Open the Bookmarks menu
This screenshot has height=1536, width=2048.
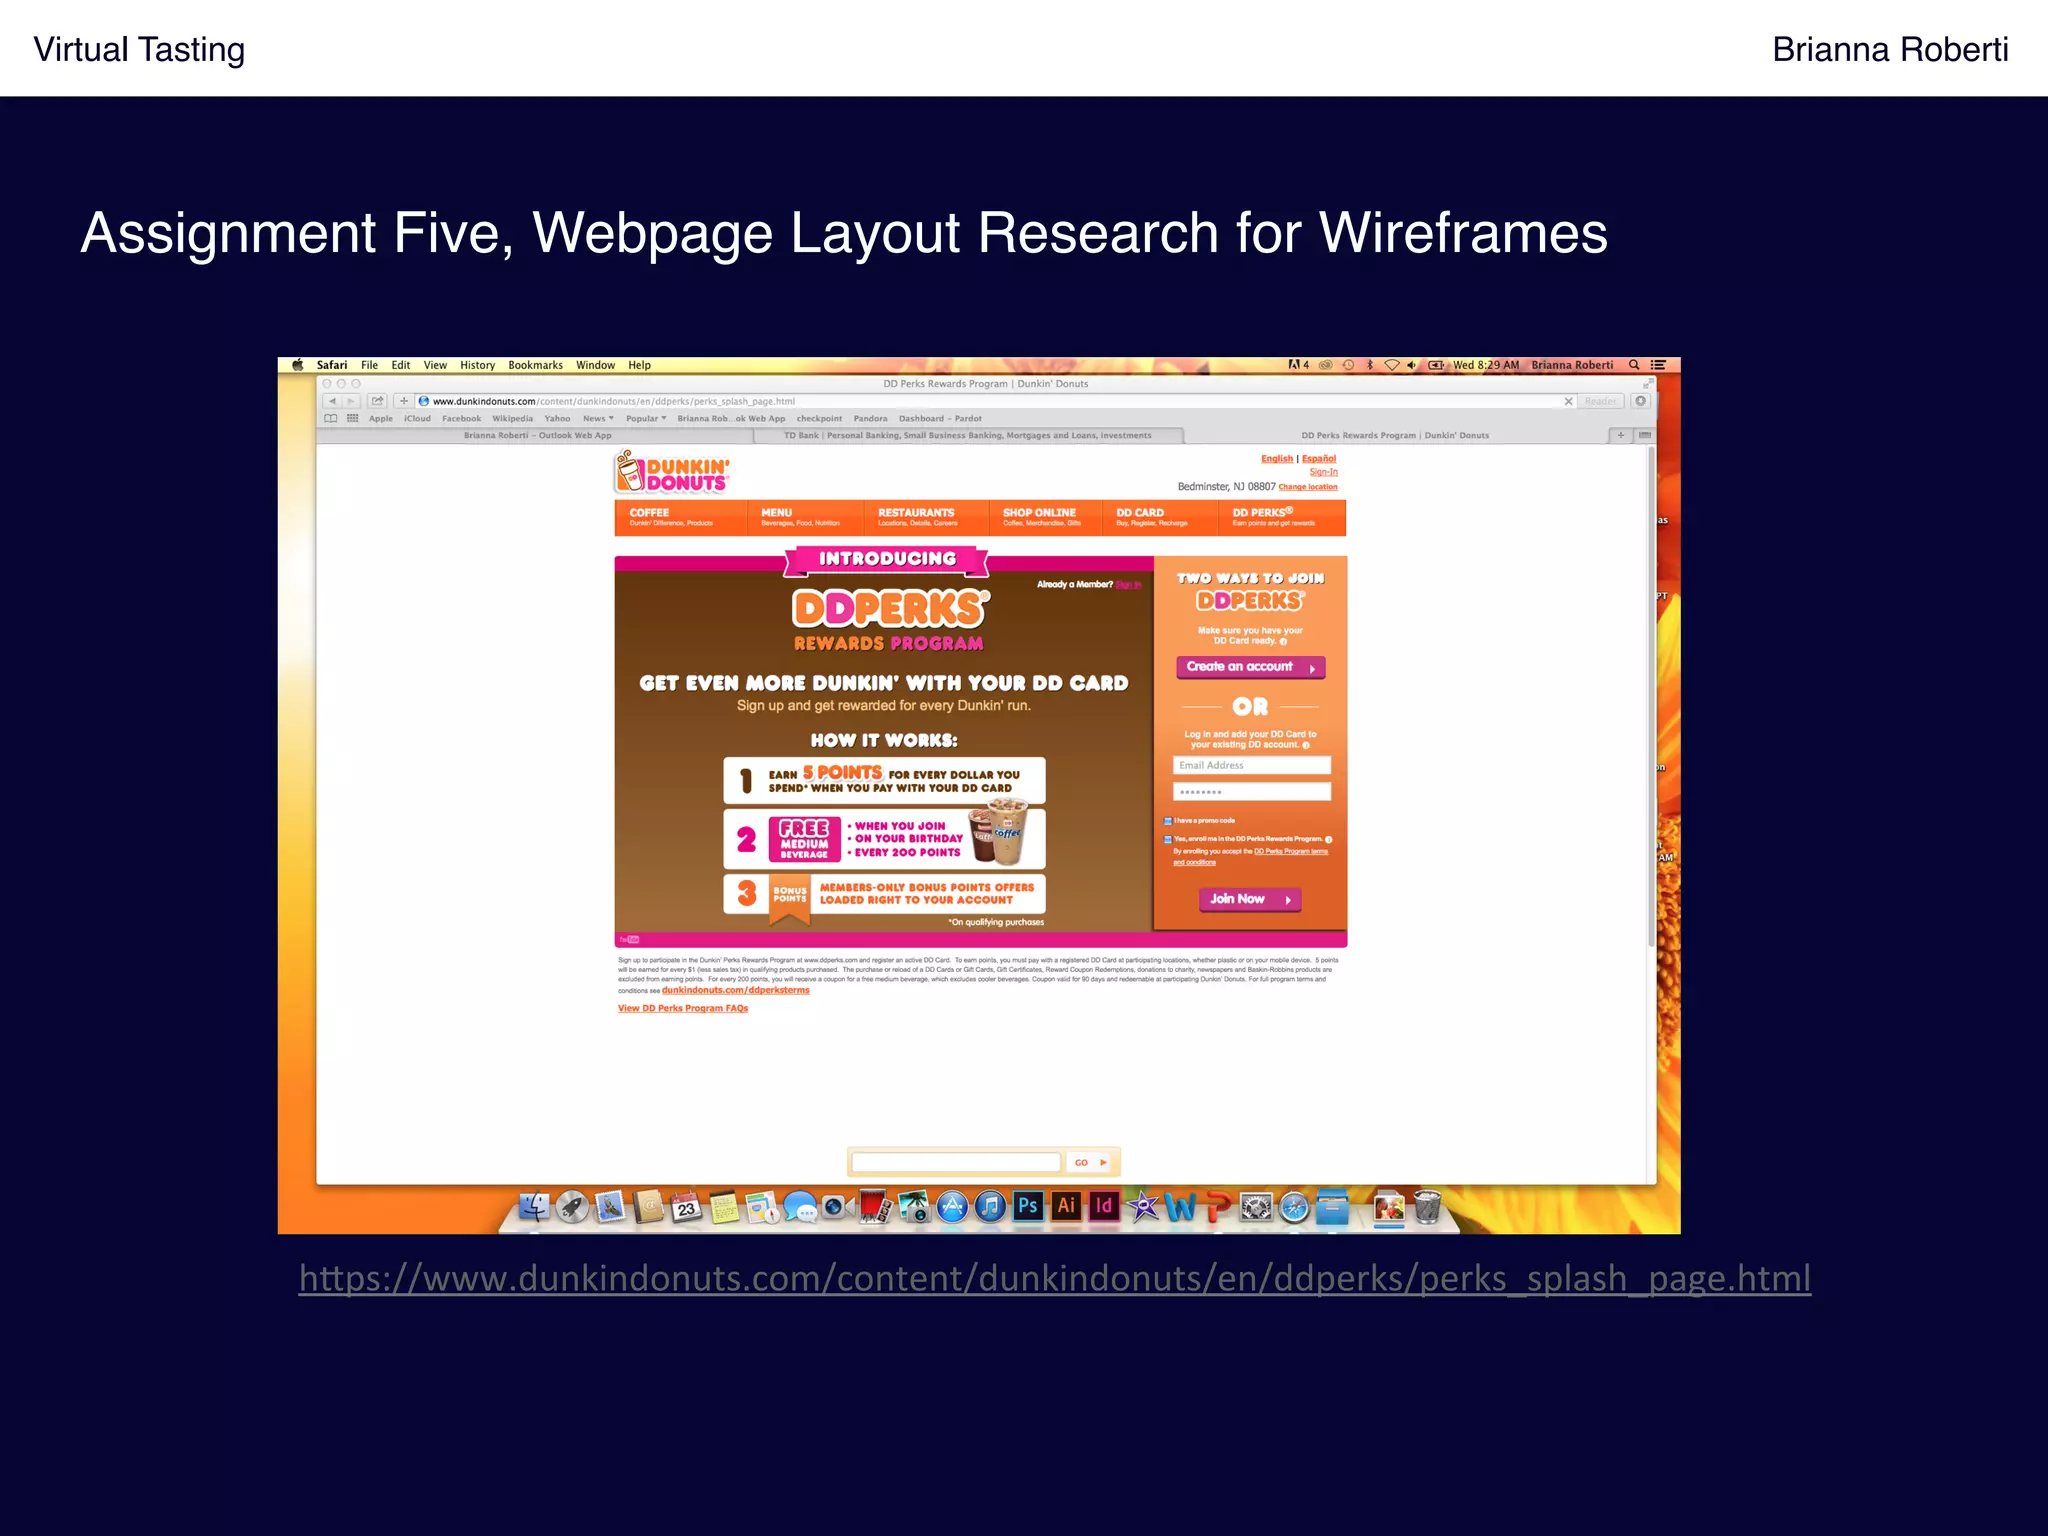coord(535,365)
